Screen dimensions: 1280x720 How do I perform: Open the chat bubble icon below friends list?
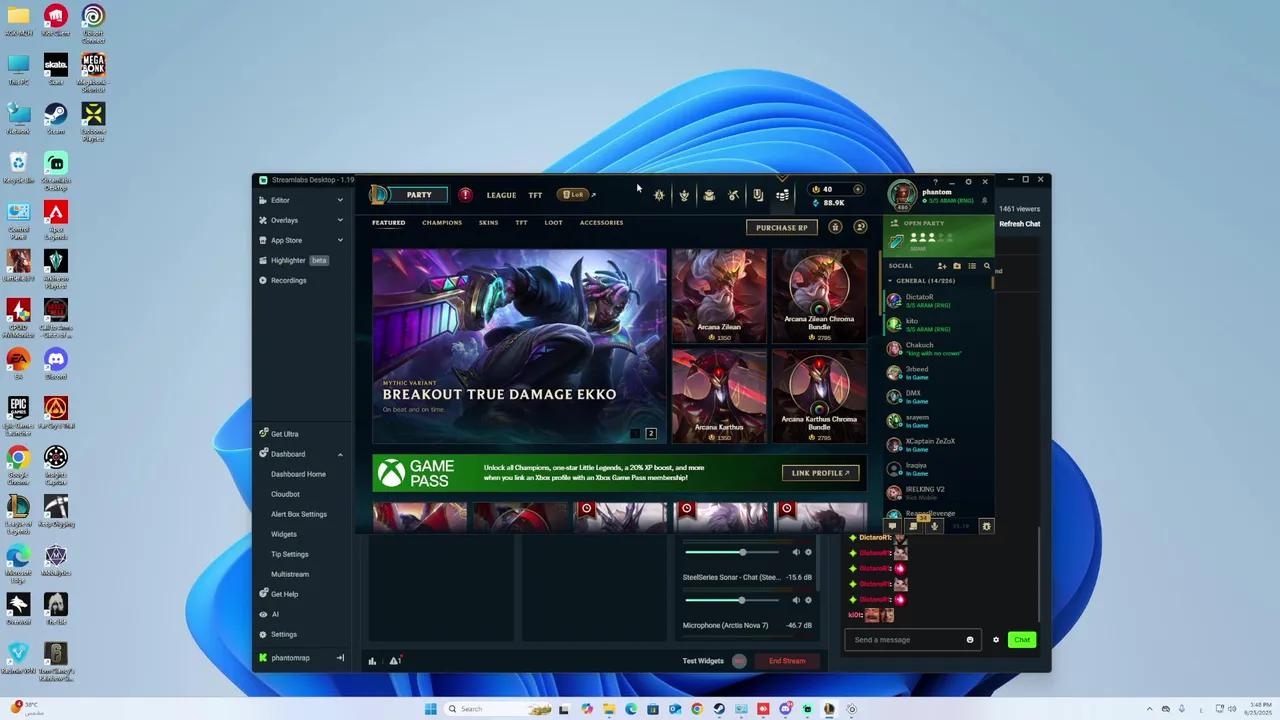tap(892, 526)
